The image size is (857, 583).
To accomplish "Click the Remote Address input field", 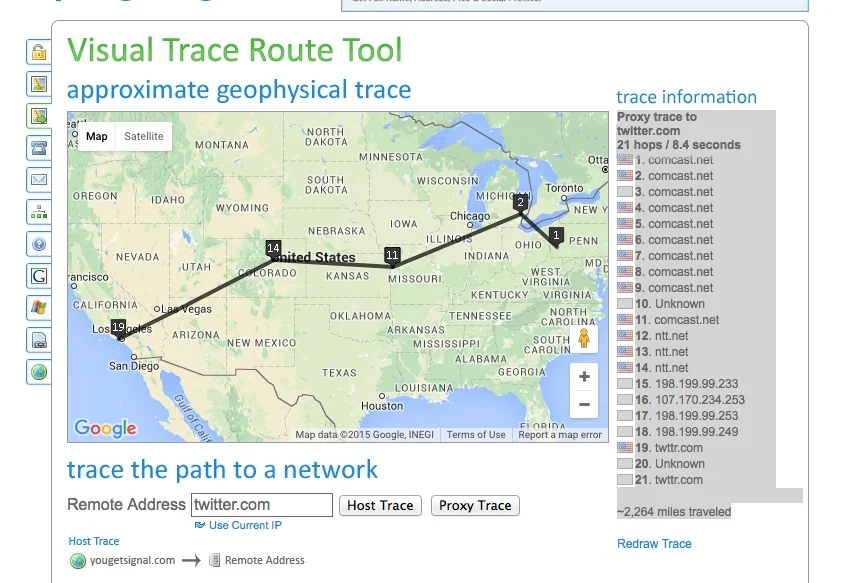I will click(262, 505).
